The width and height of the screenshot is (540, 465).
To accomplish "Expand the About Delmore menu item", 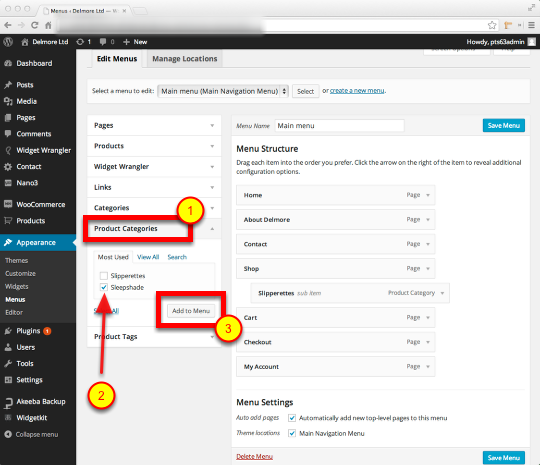I will (x=428, y=219).
